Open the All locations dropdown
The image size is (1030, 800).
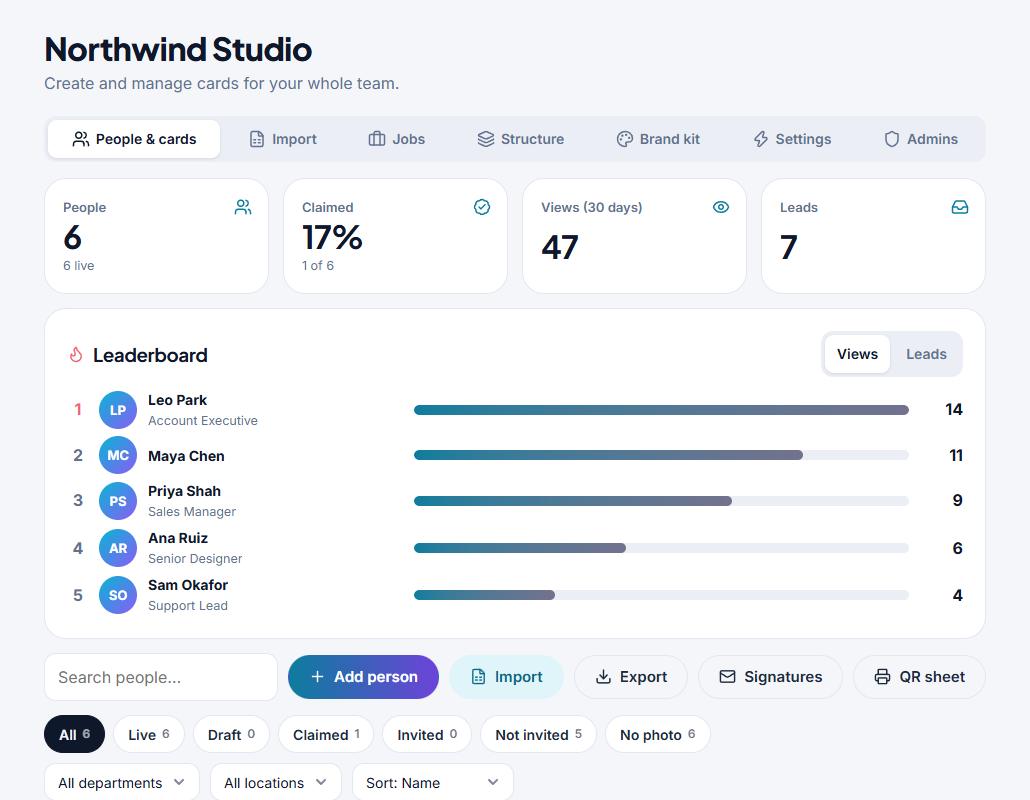[276, 782]
